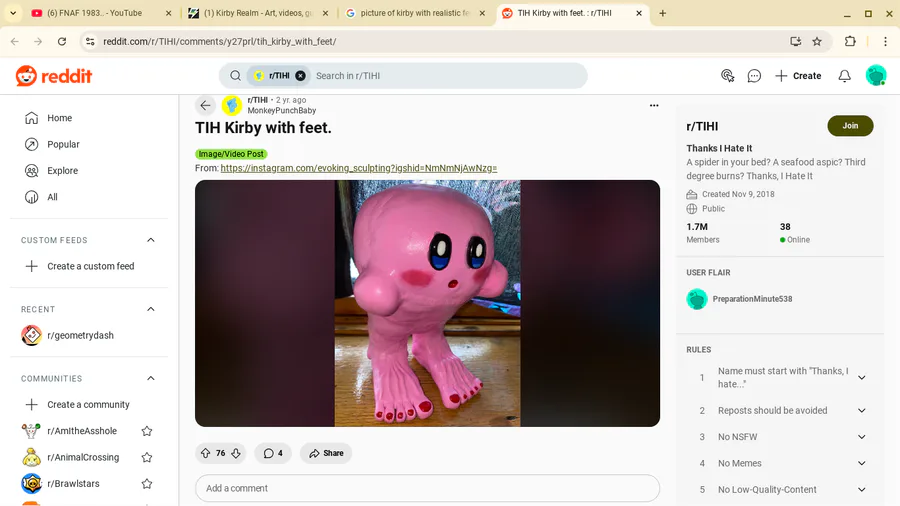Click the Create post button

(798, 76)
